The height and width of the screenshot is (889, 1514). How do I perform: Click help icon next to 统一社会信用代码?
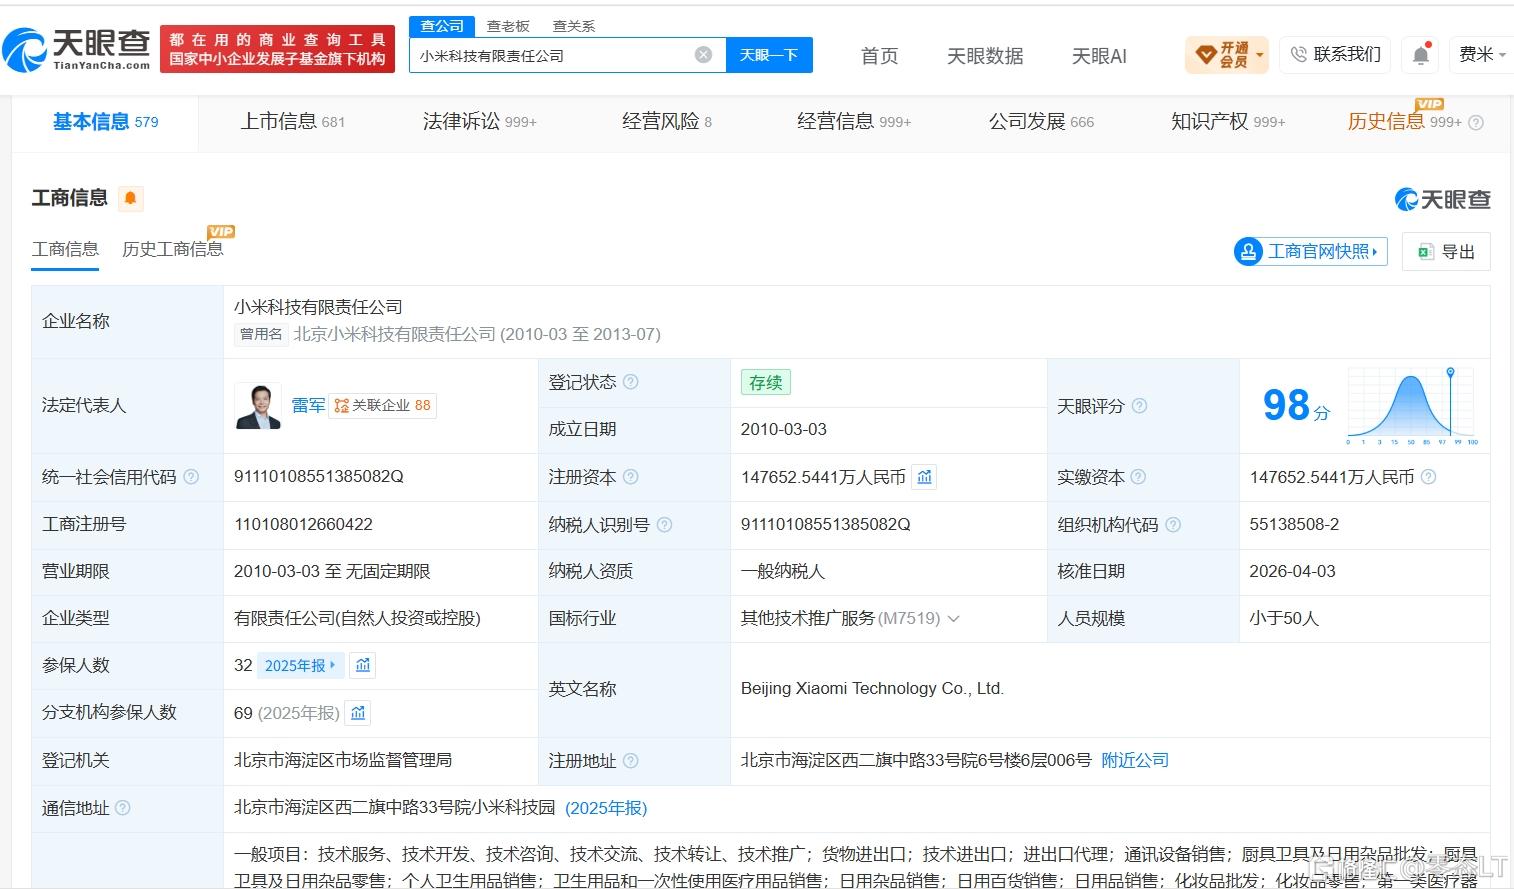(x=191, y=477)
